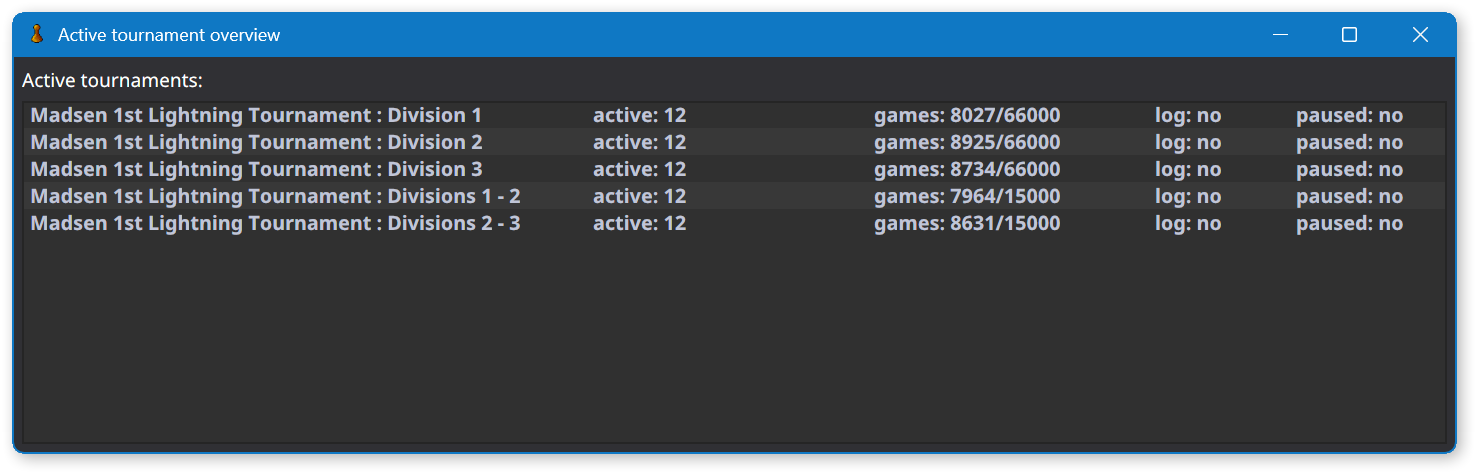The width and height of the screenshot is (1477, 474).
Task: Click the 'Active tournaments:' label
Action: (x=112, y=80)
